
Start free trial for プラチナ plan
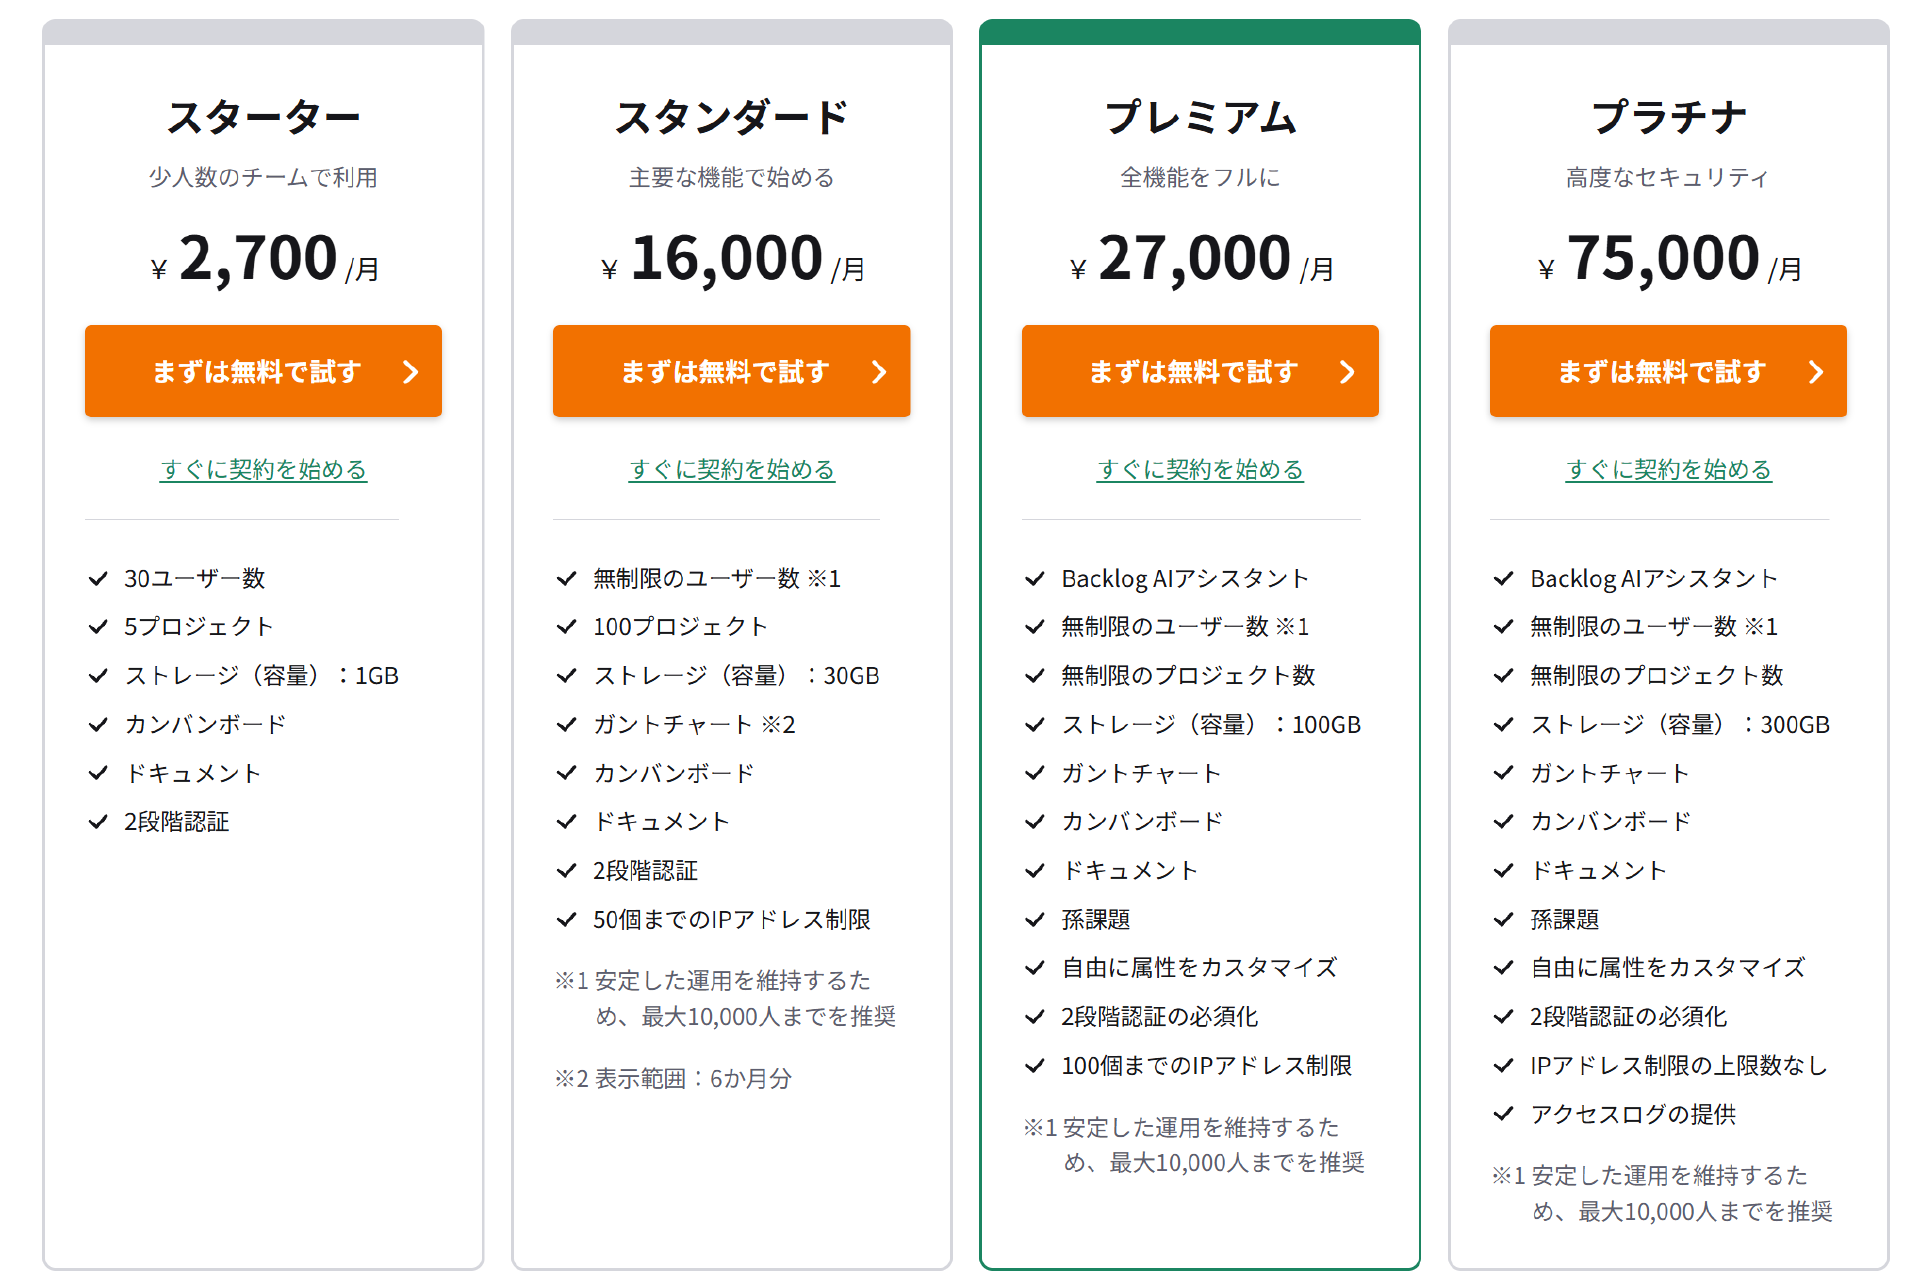(1668, 371)
